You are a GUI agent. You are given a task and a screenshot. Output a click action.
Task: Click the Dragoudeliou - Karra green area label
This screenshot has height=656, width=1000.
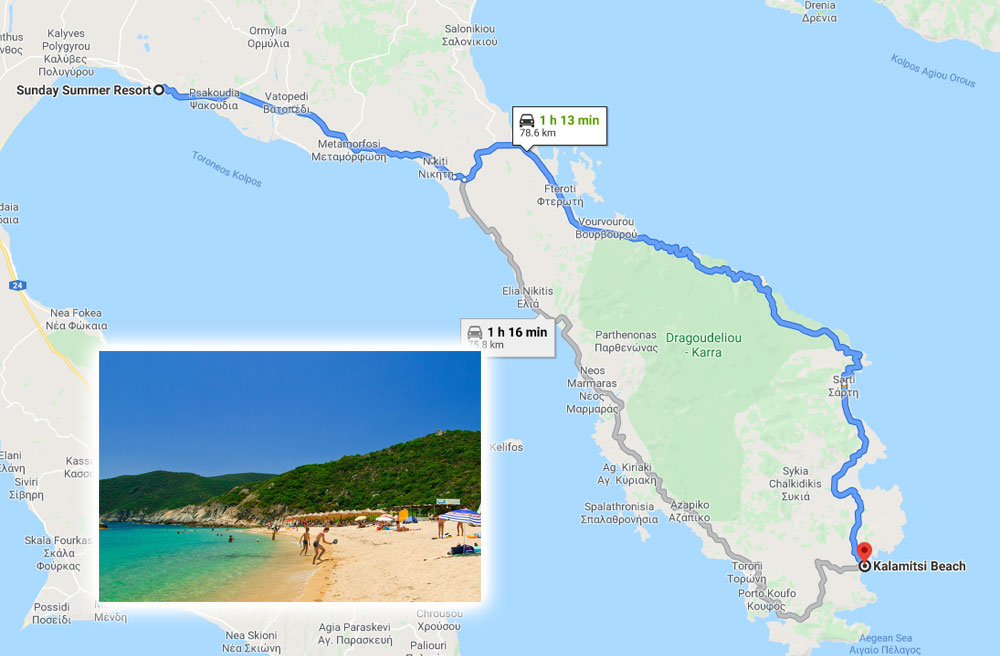[703, 345]
